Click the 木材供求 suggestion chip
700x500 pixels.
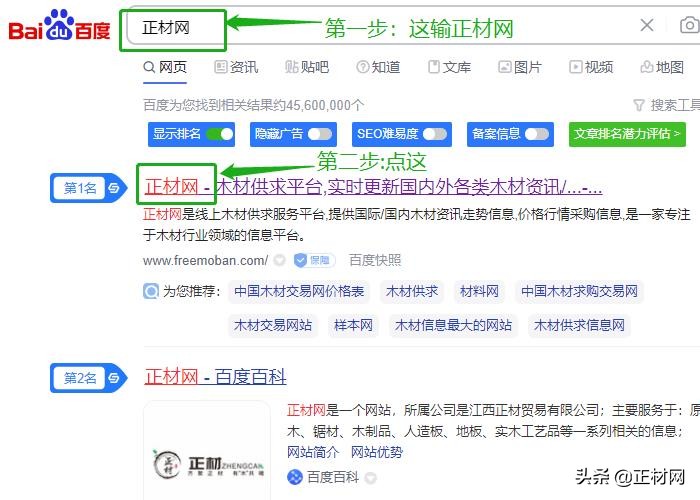coord(412,292)
